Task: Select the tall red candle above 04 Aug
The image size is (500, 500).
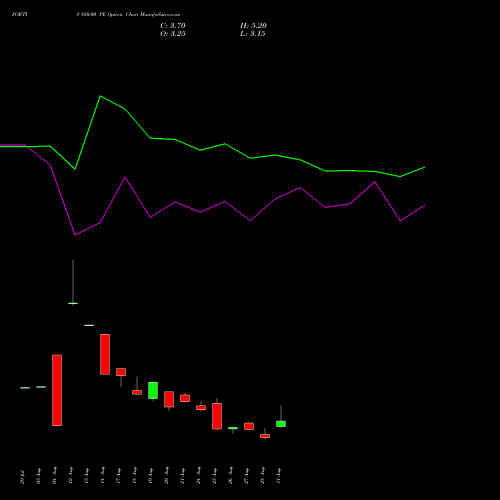Action: click(x=57, y=390)
